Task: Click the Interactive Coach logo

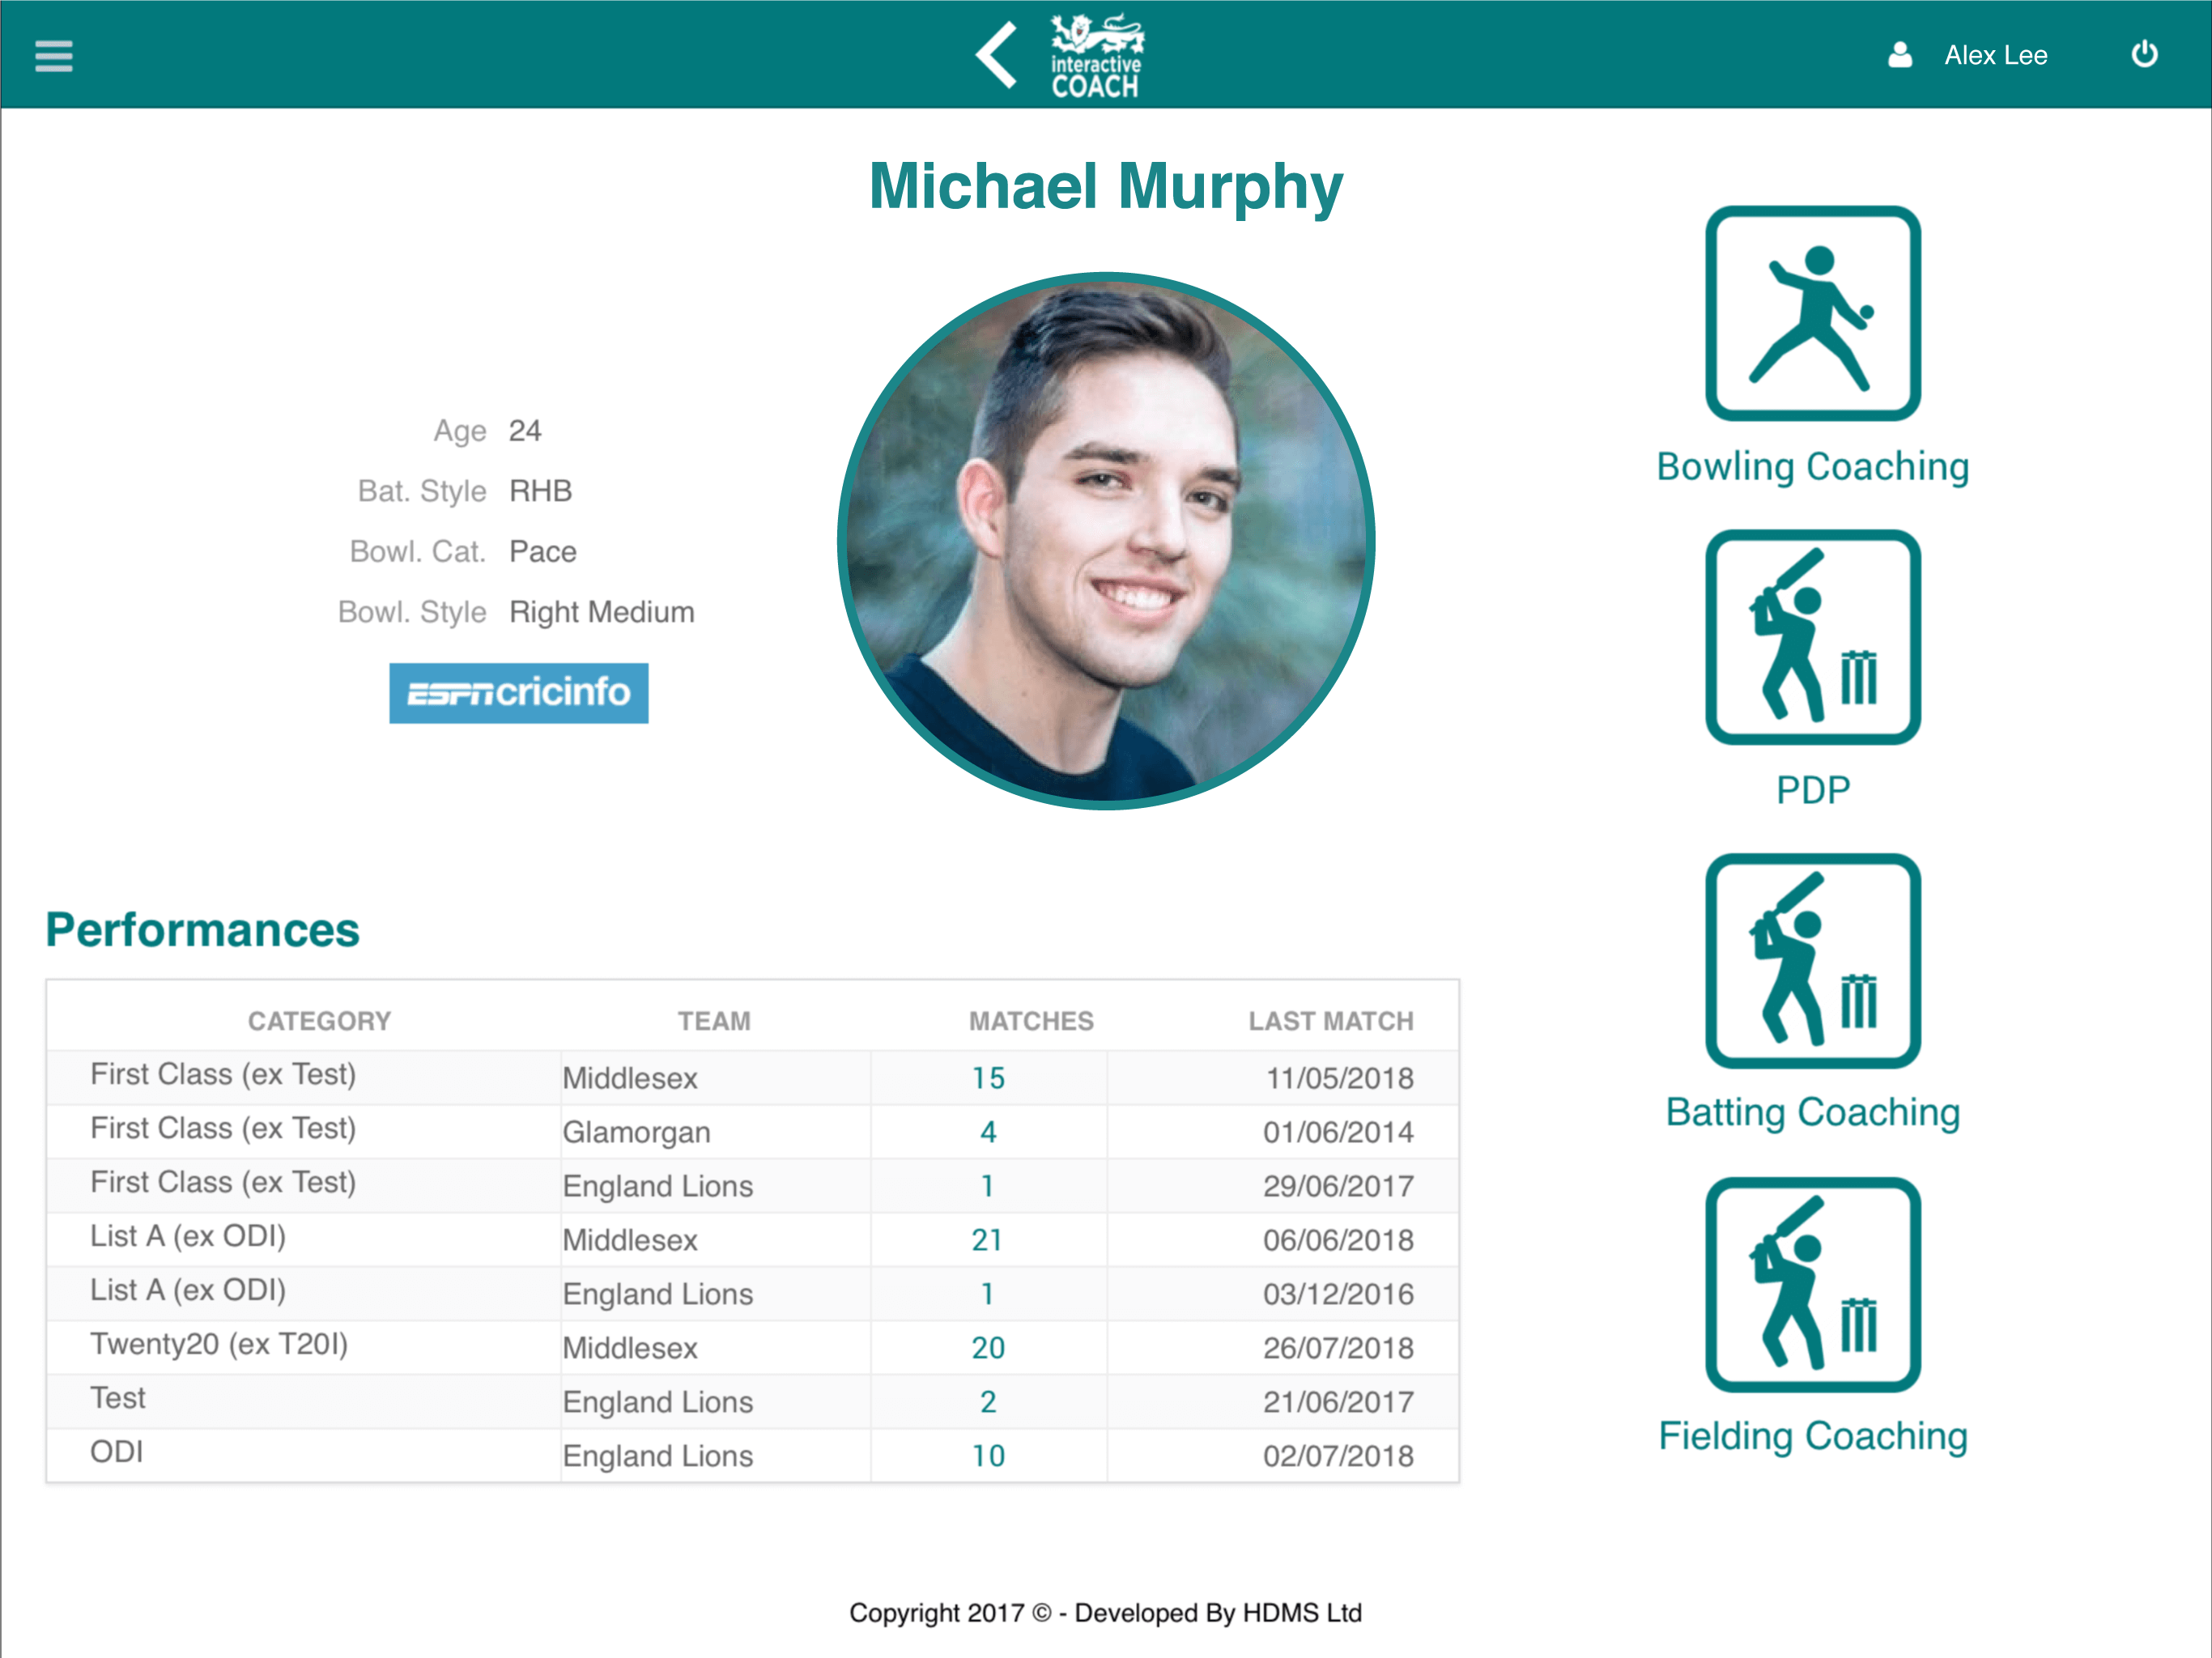Action: tap(1096, 56)
